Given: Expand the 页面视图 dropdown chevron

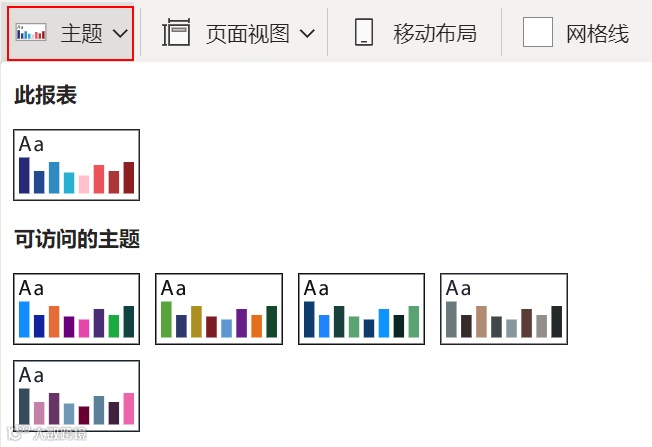Looking at the screenshot, I should [x=307, y=33].
